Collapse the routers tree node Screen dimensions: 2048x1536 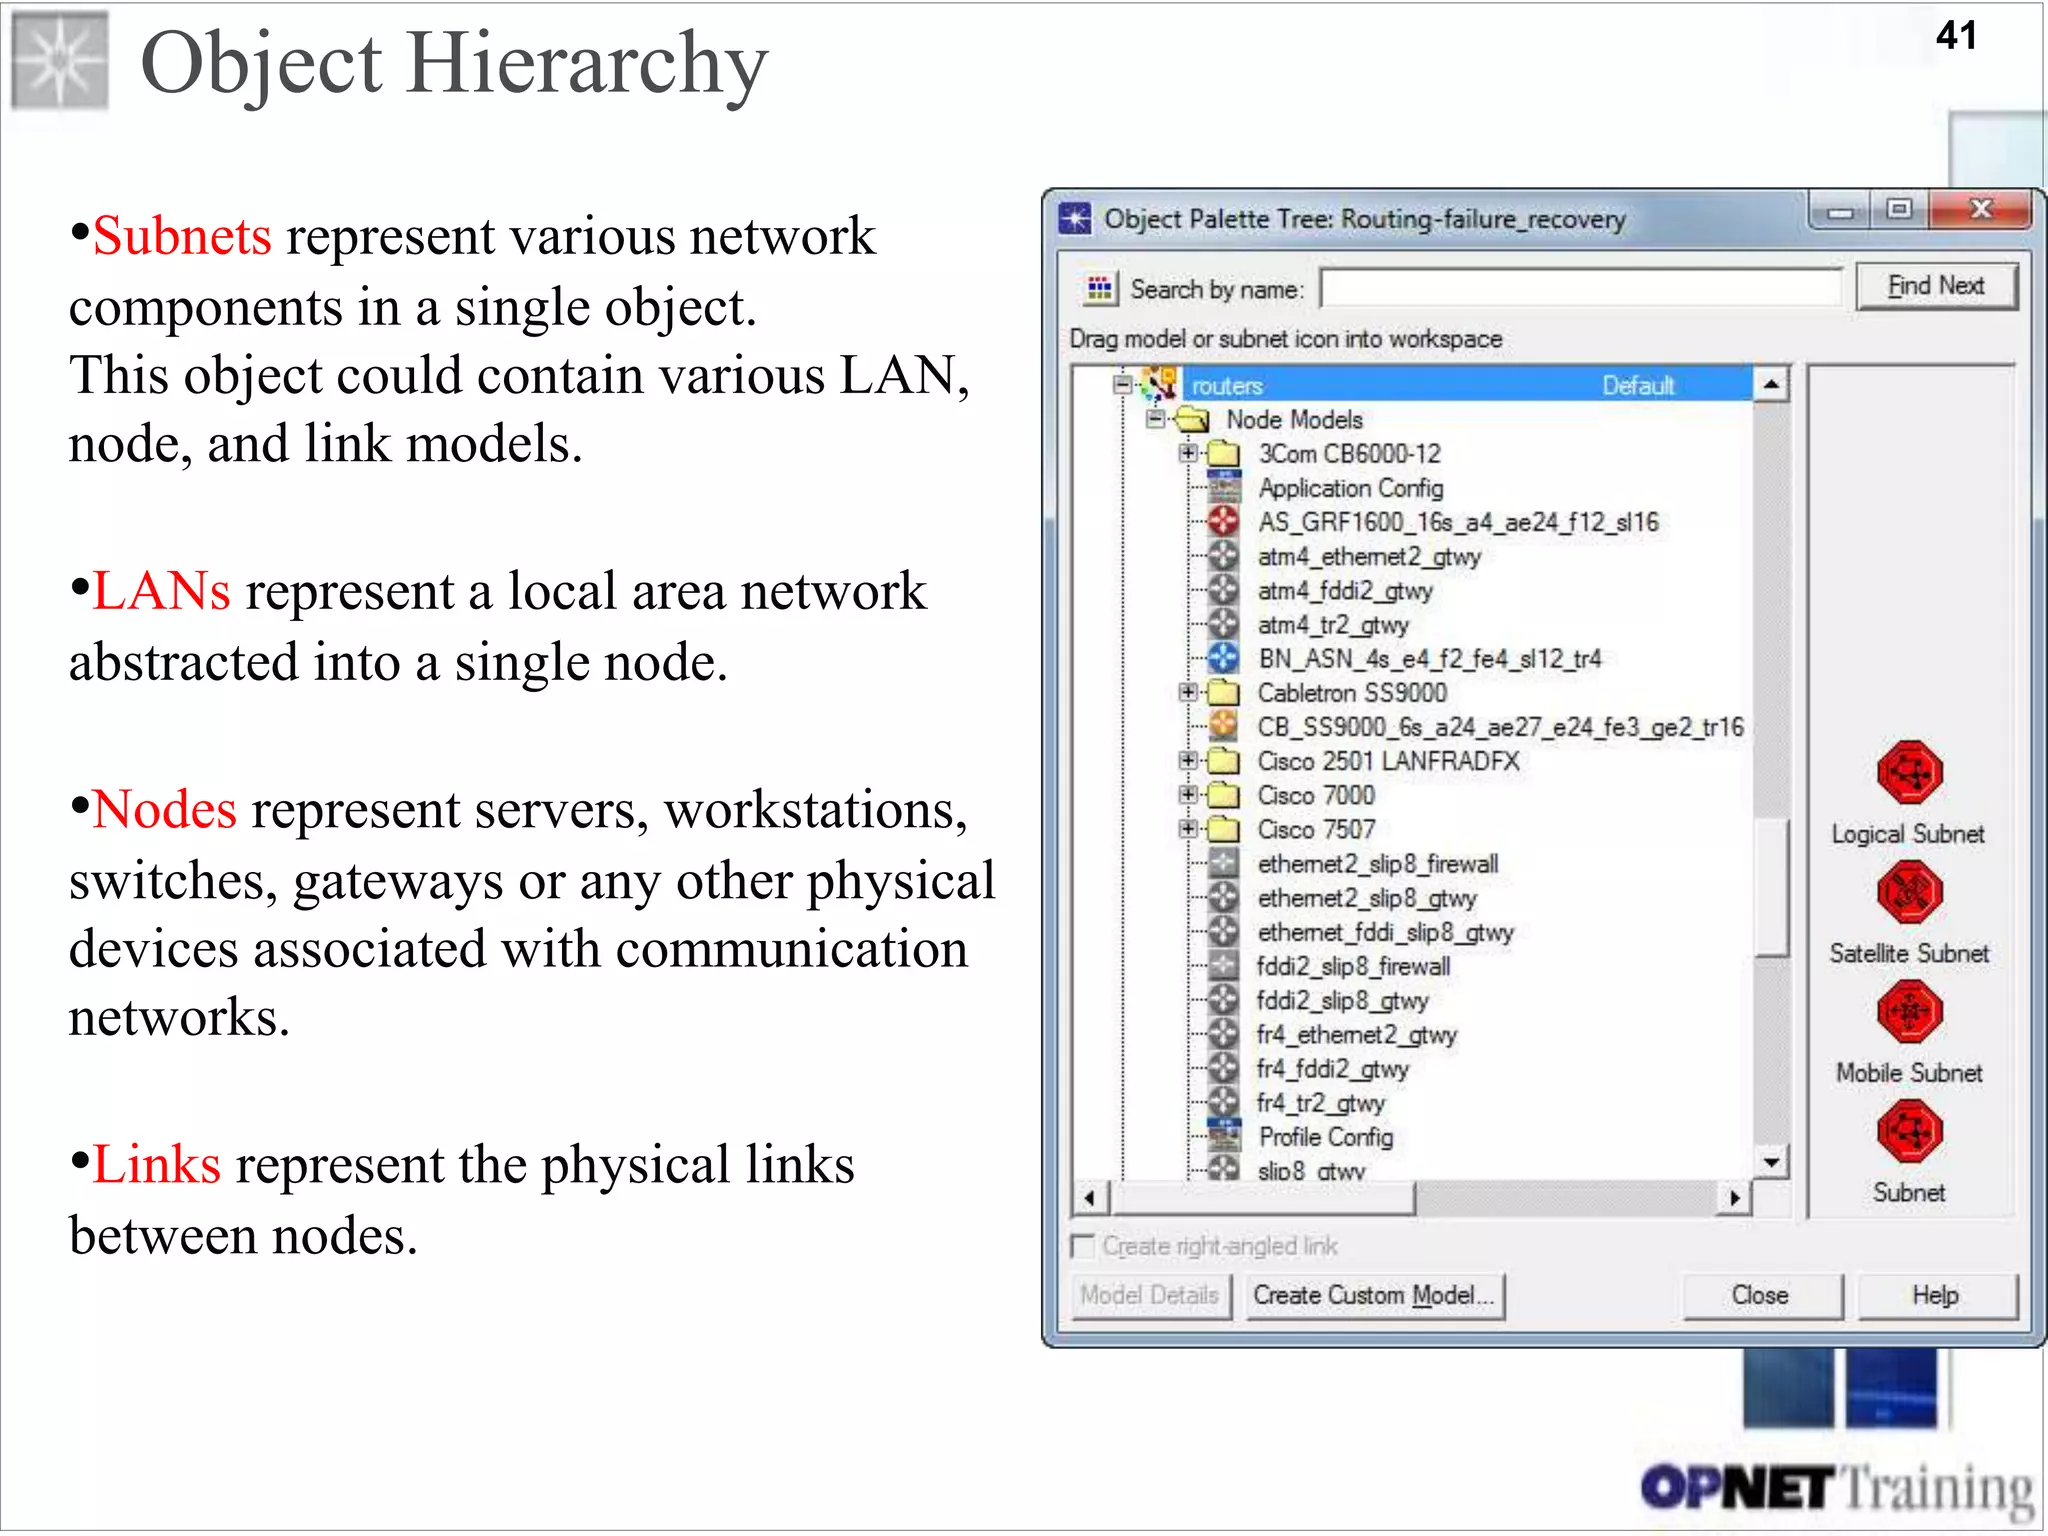click(x=1124, y=384)
